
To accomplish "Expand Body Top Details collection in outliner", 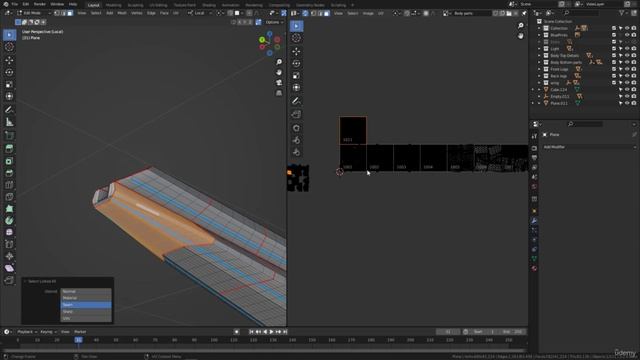I will click(x=539, y=56).
